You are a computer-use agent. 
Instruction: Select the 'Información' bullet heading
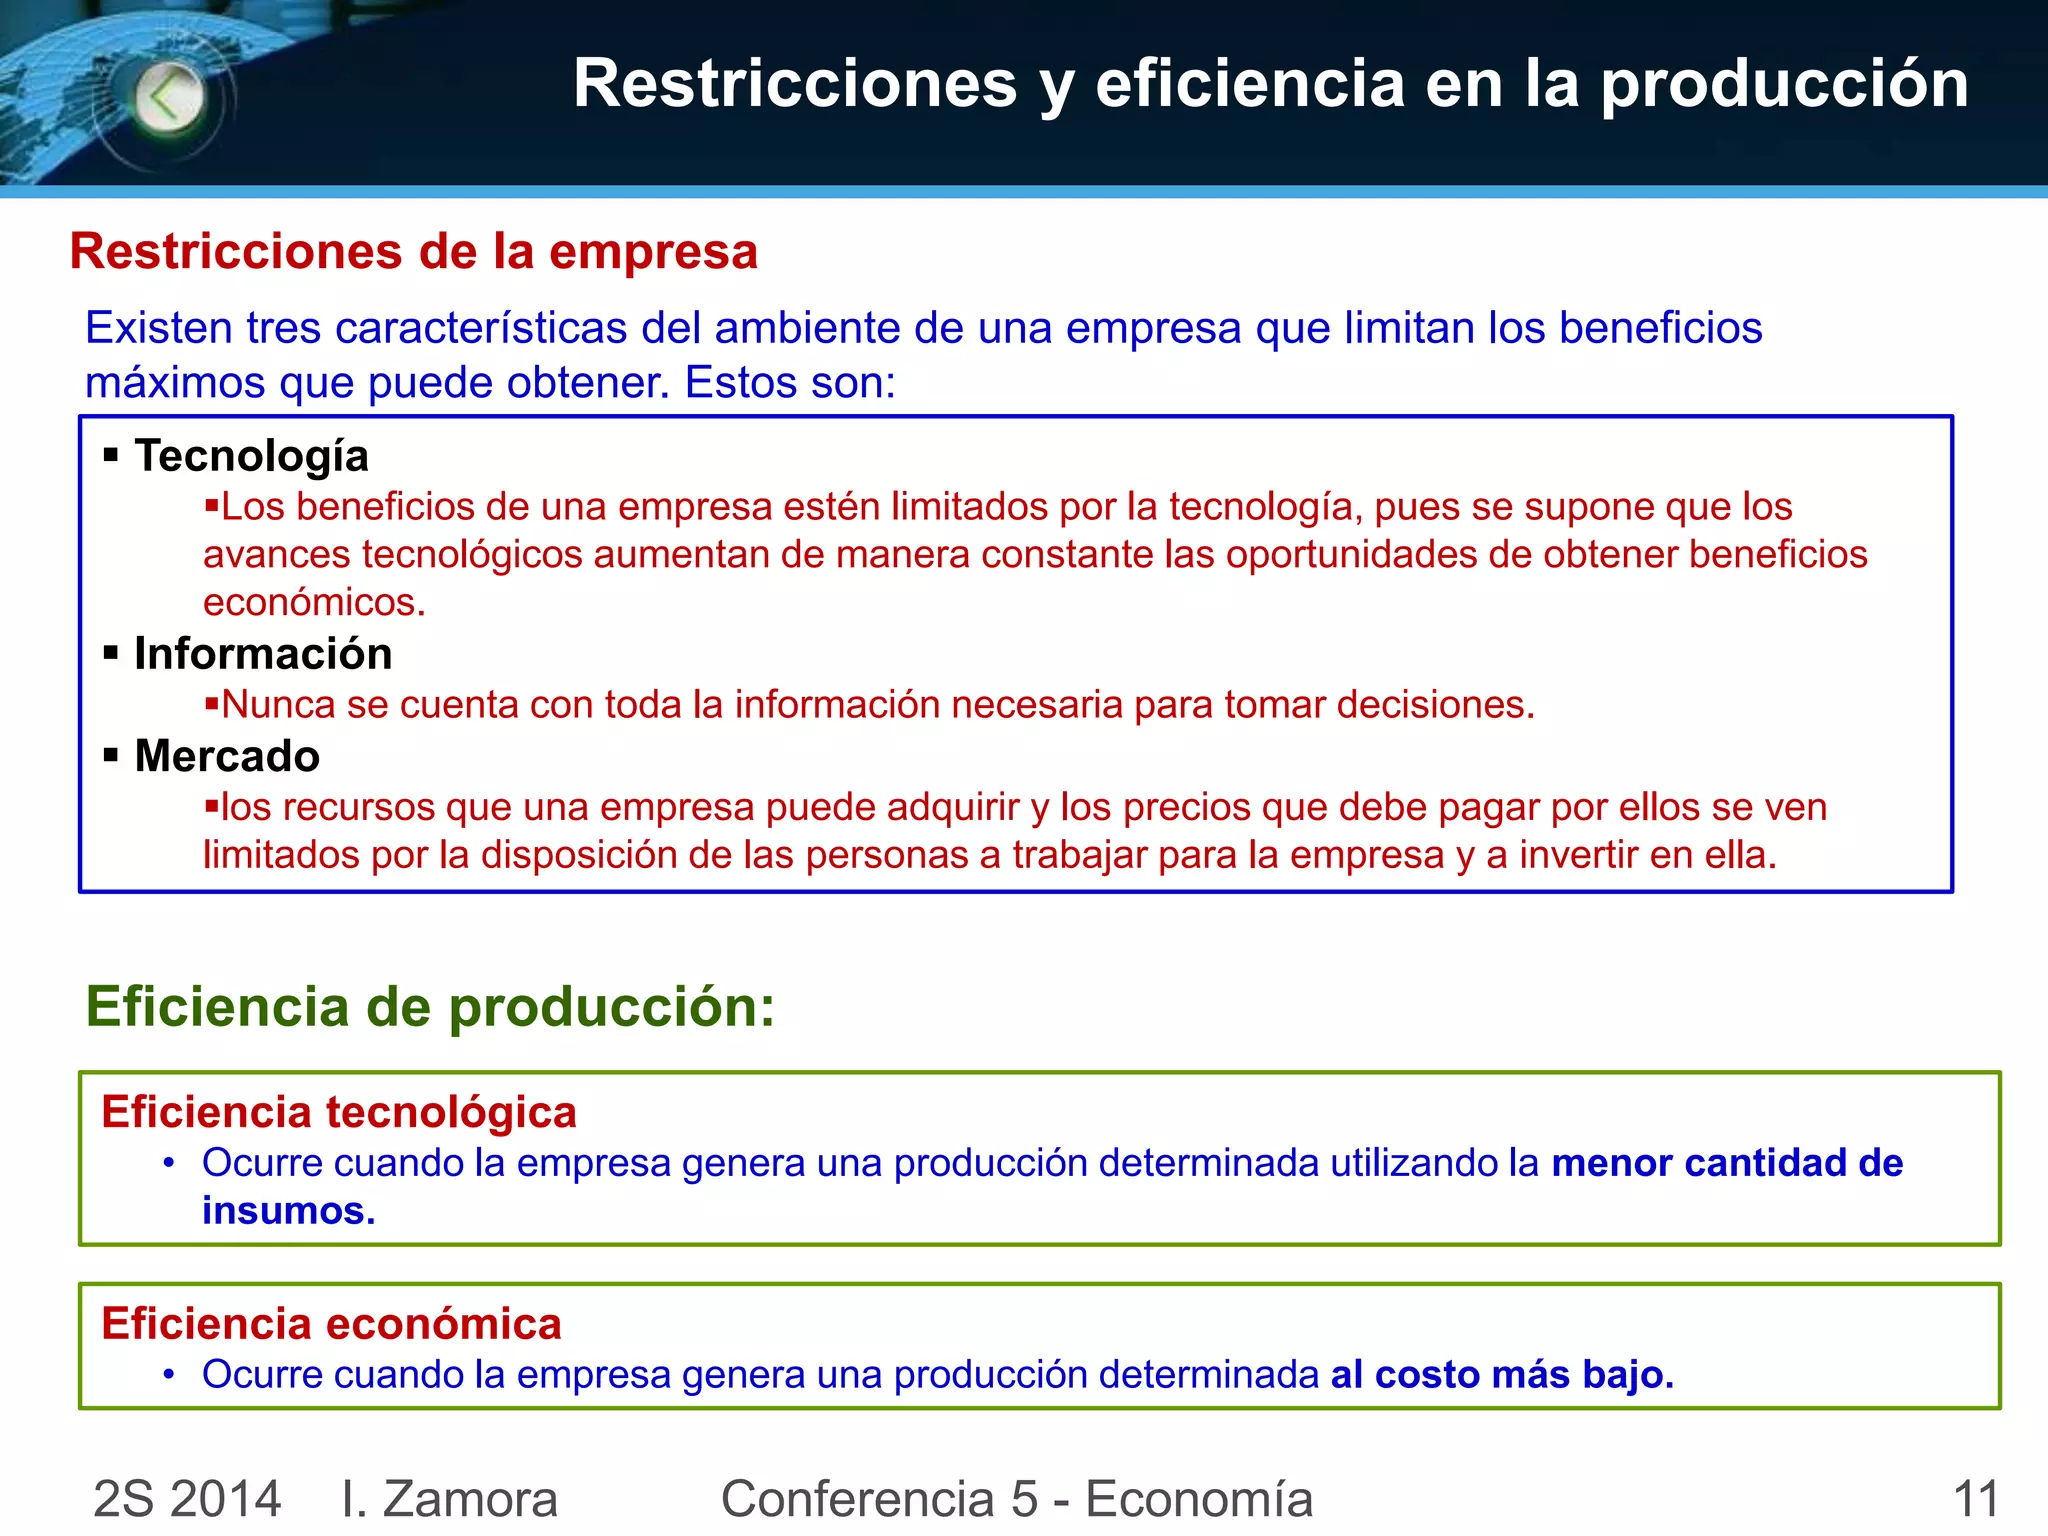tap(263, 654)
